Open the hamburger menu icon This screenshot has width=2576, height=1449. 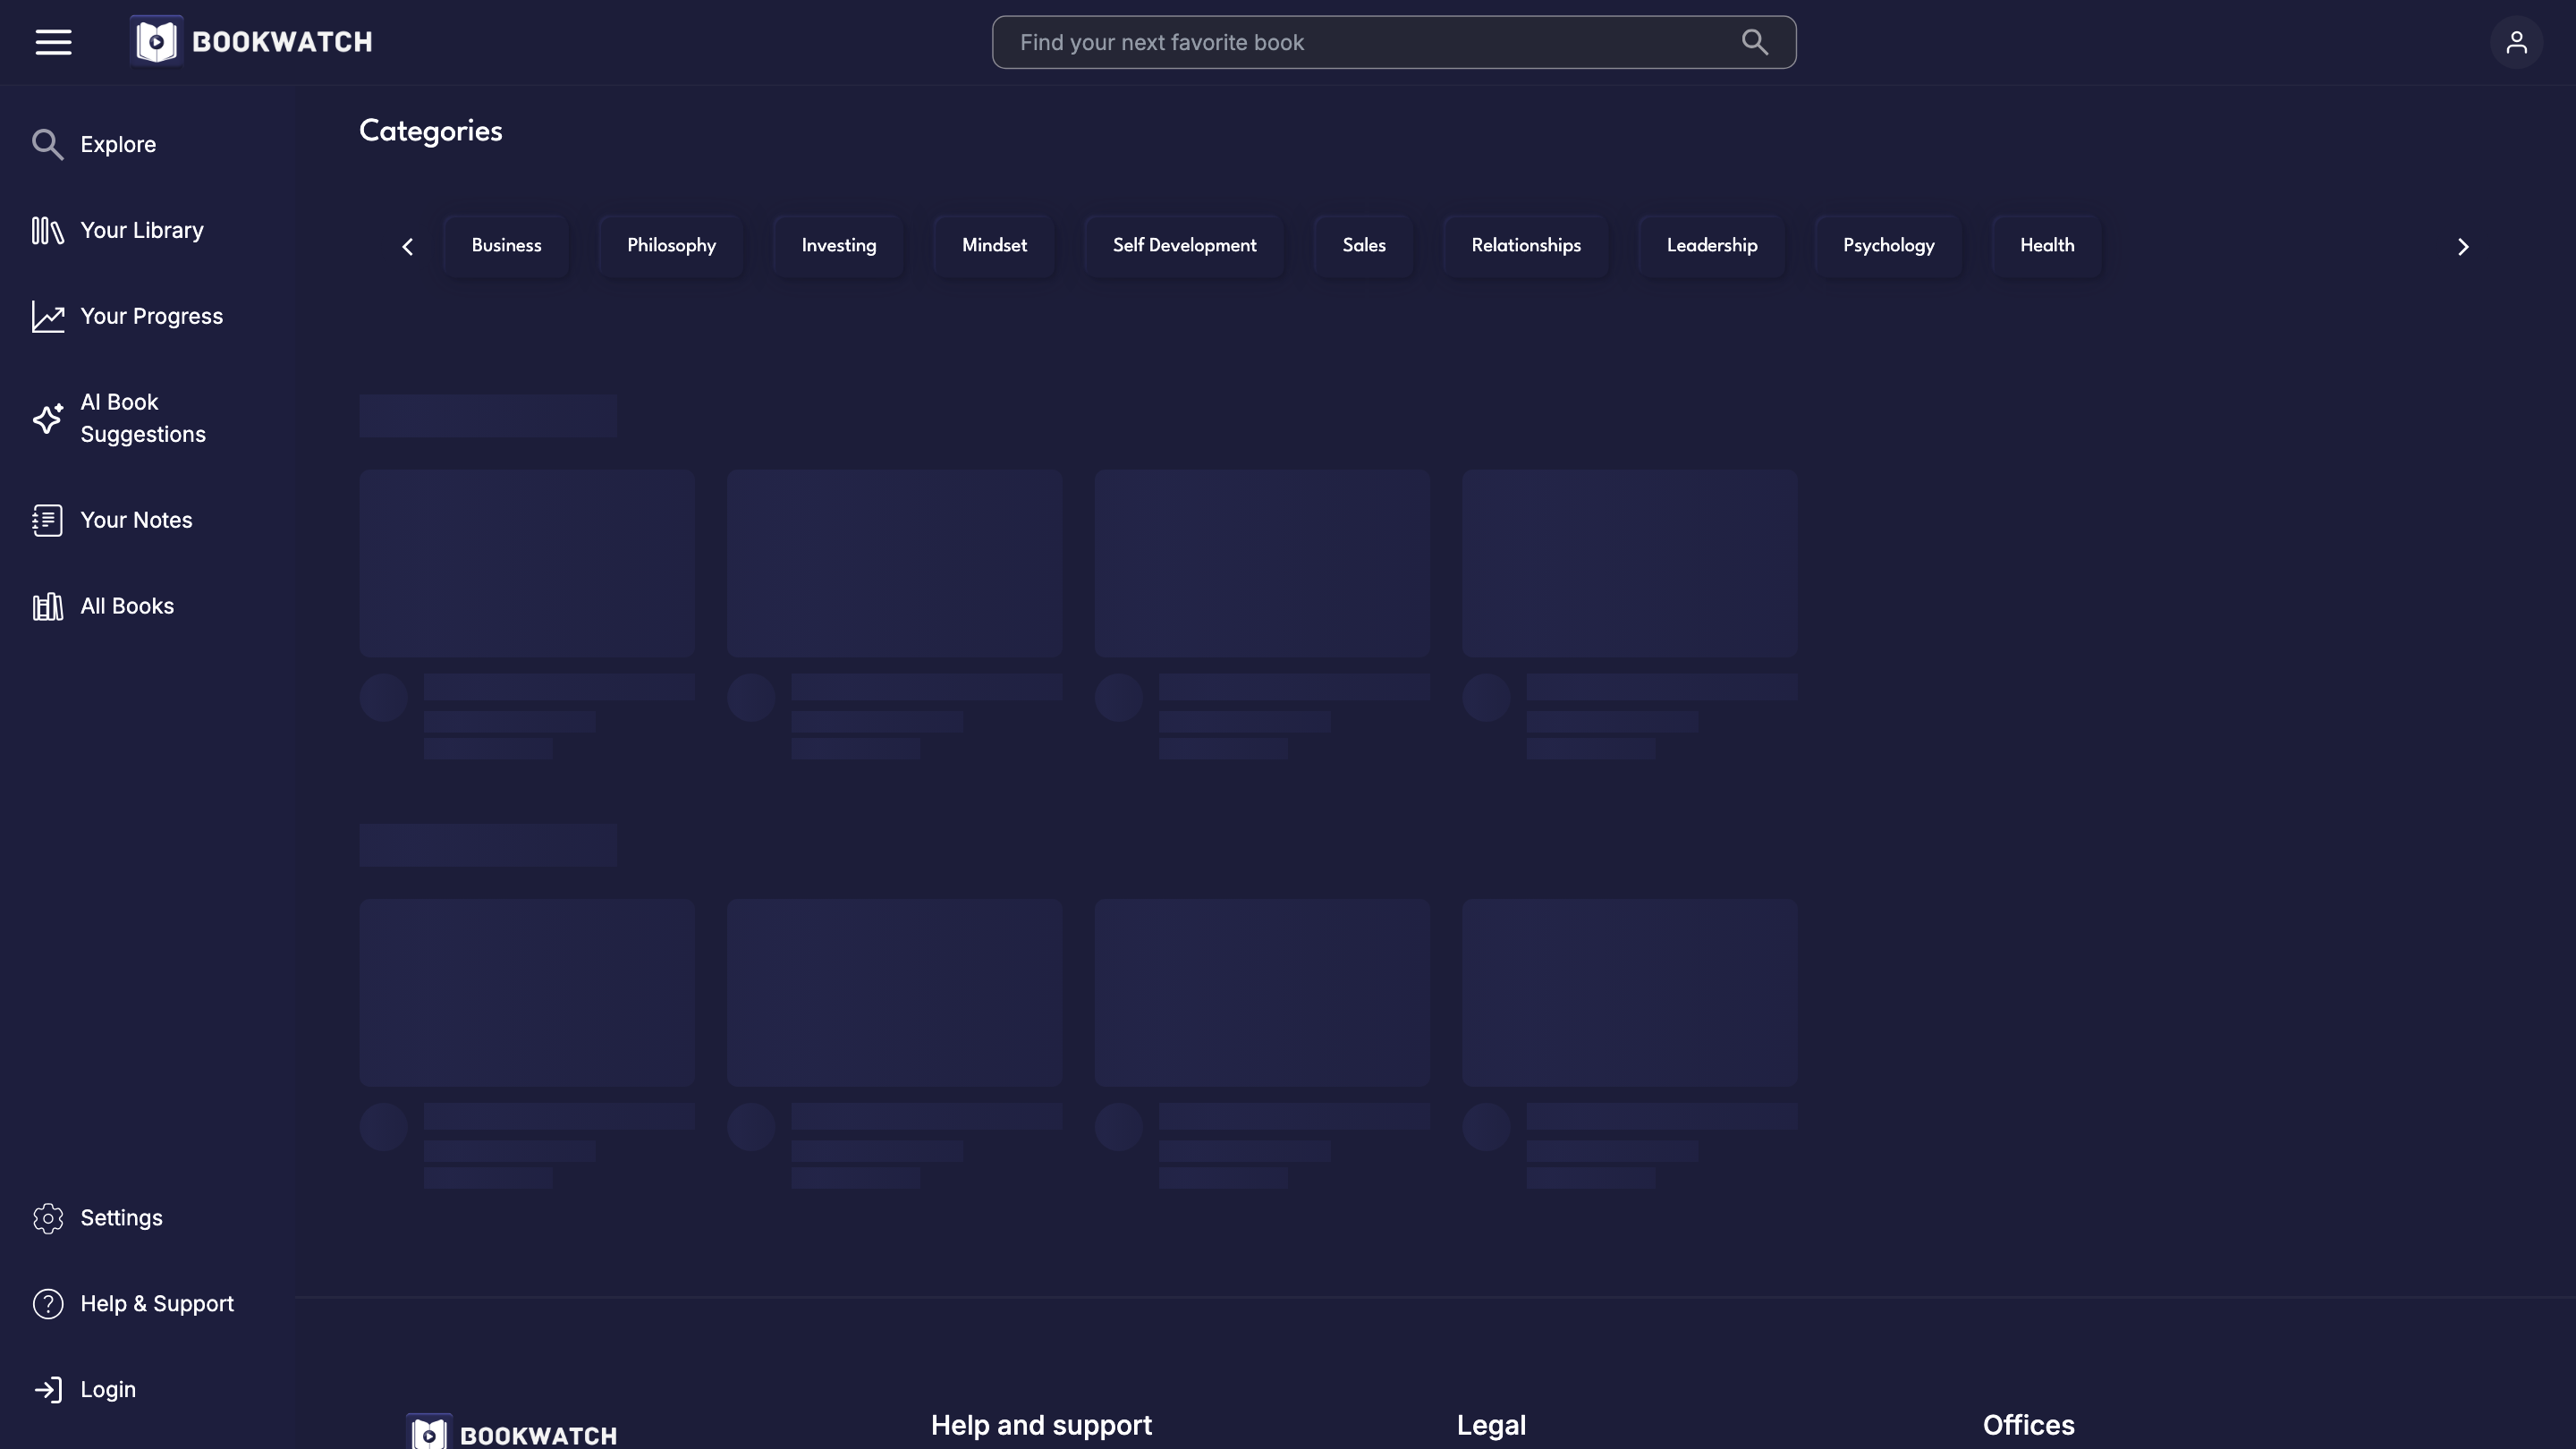click(53, 42)
